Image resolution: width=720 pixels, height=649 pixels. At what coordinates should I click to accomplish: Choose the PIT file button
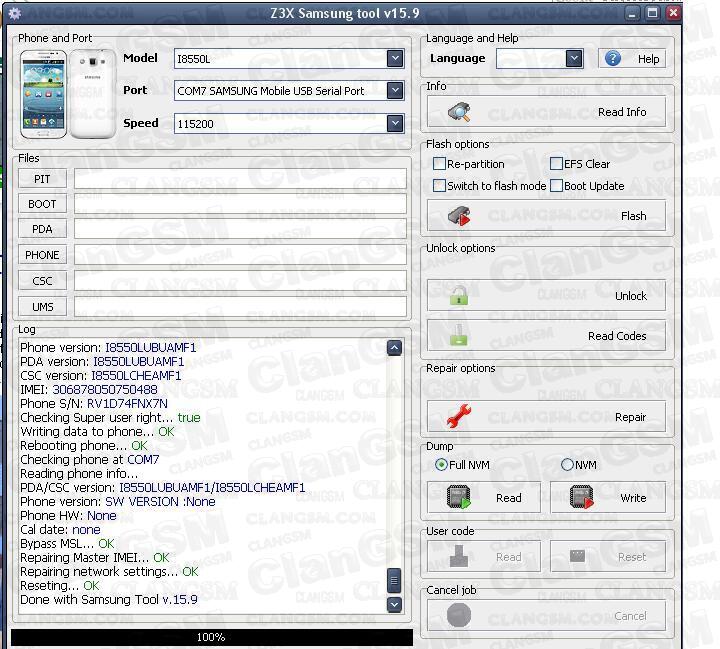tap(42, 178)
